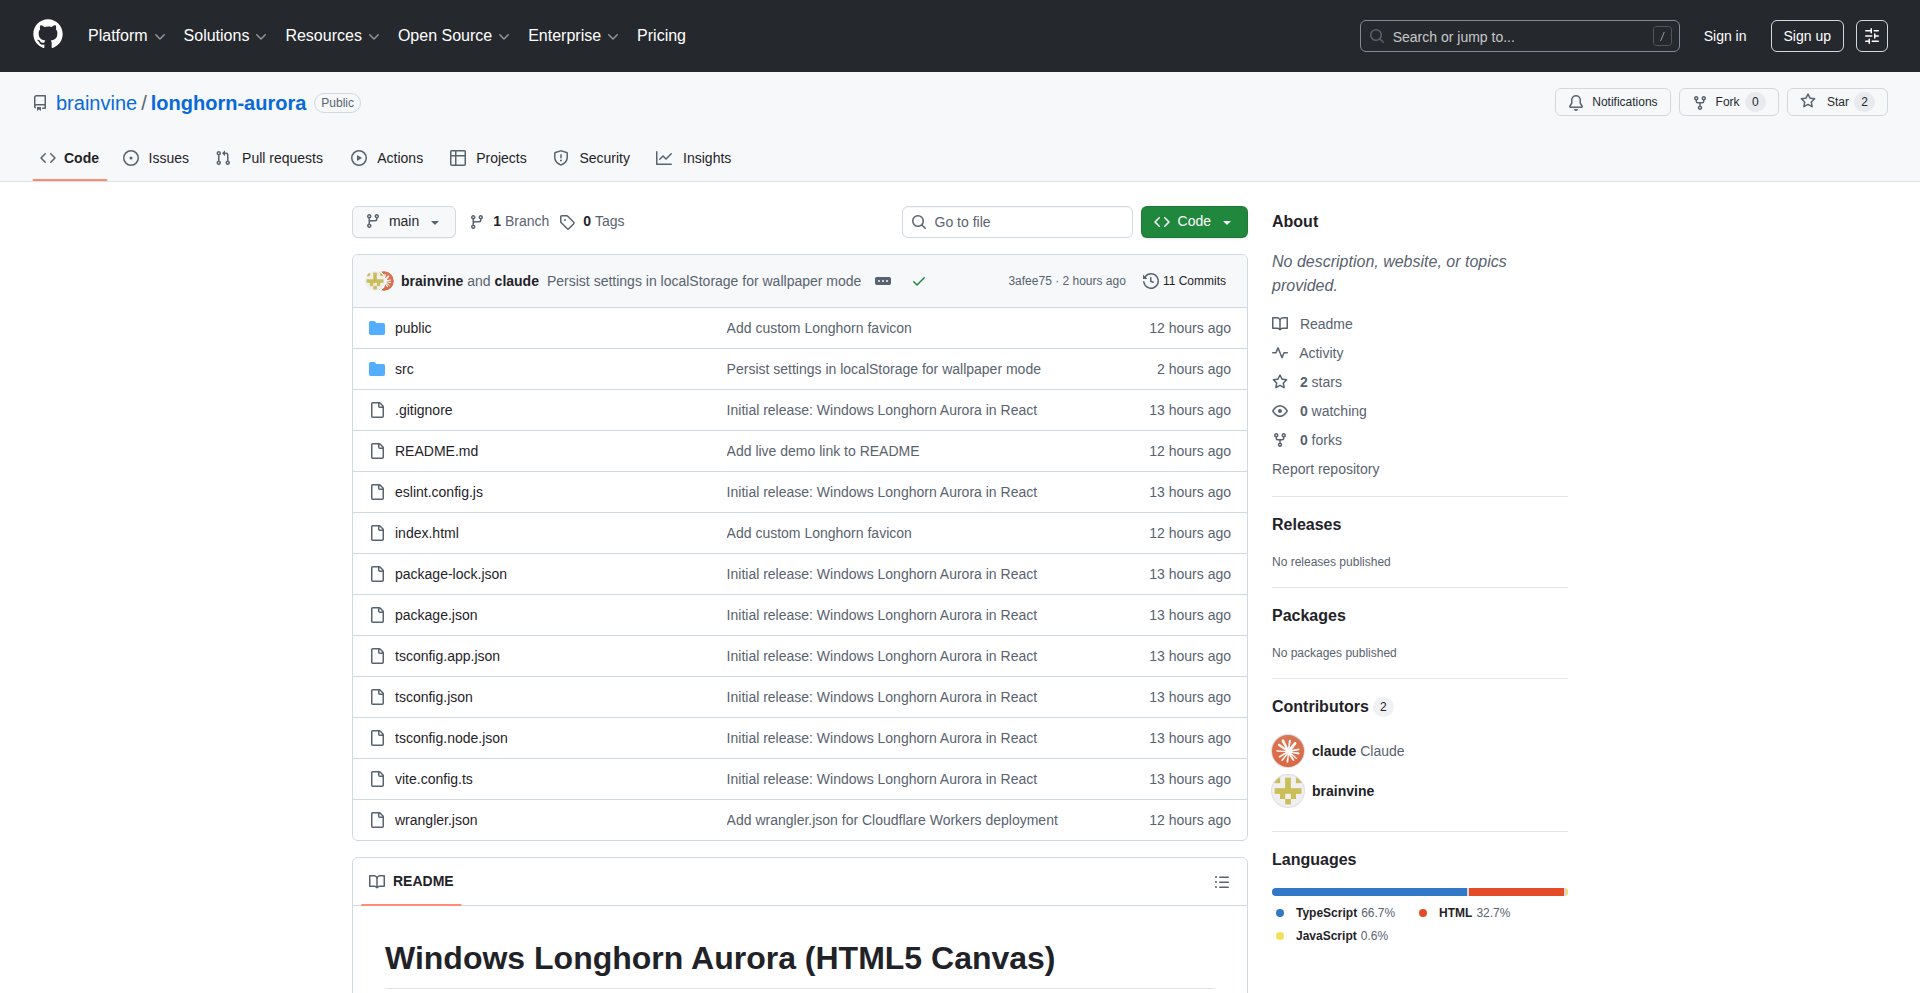1920x993 pixels.
Task: Click the Notifications bell button
Action: (x=1612, y=102)
